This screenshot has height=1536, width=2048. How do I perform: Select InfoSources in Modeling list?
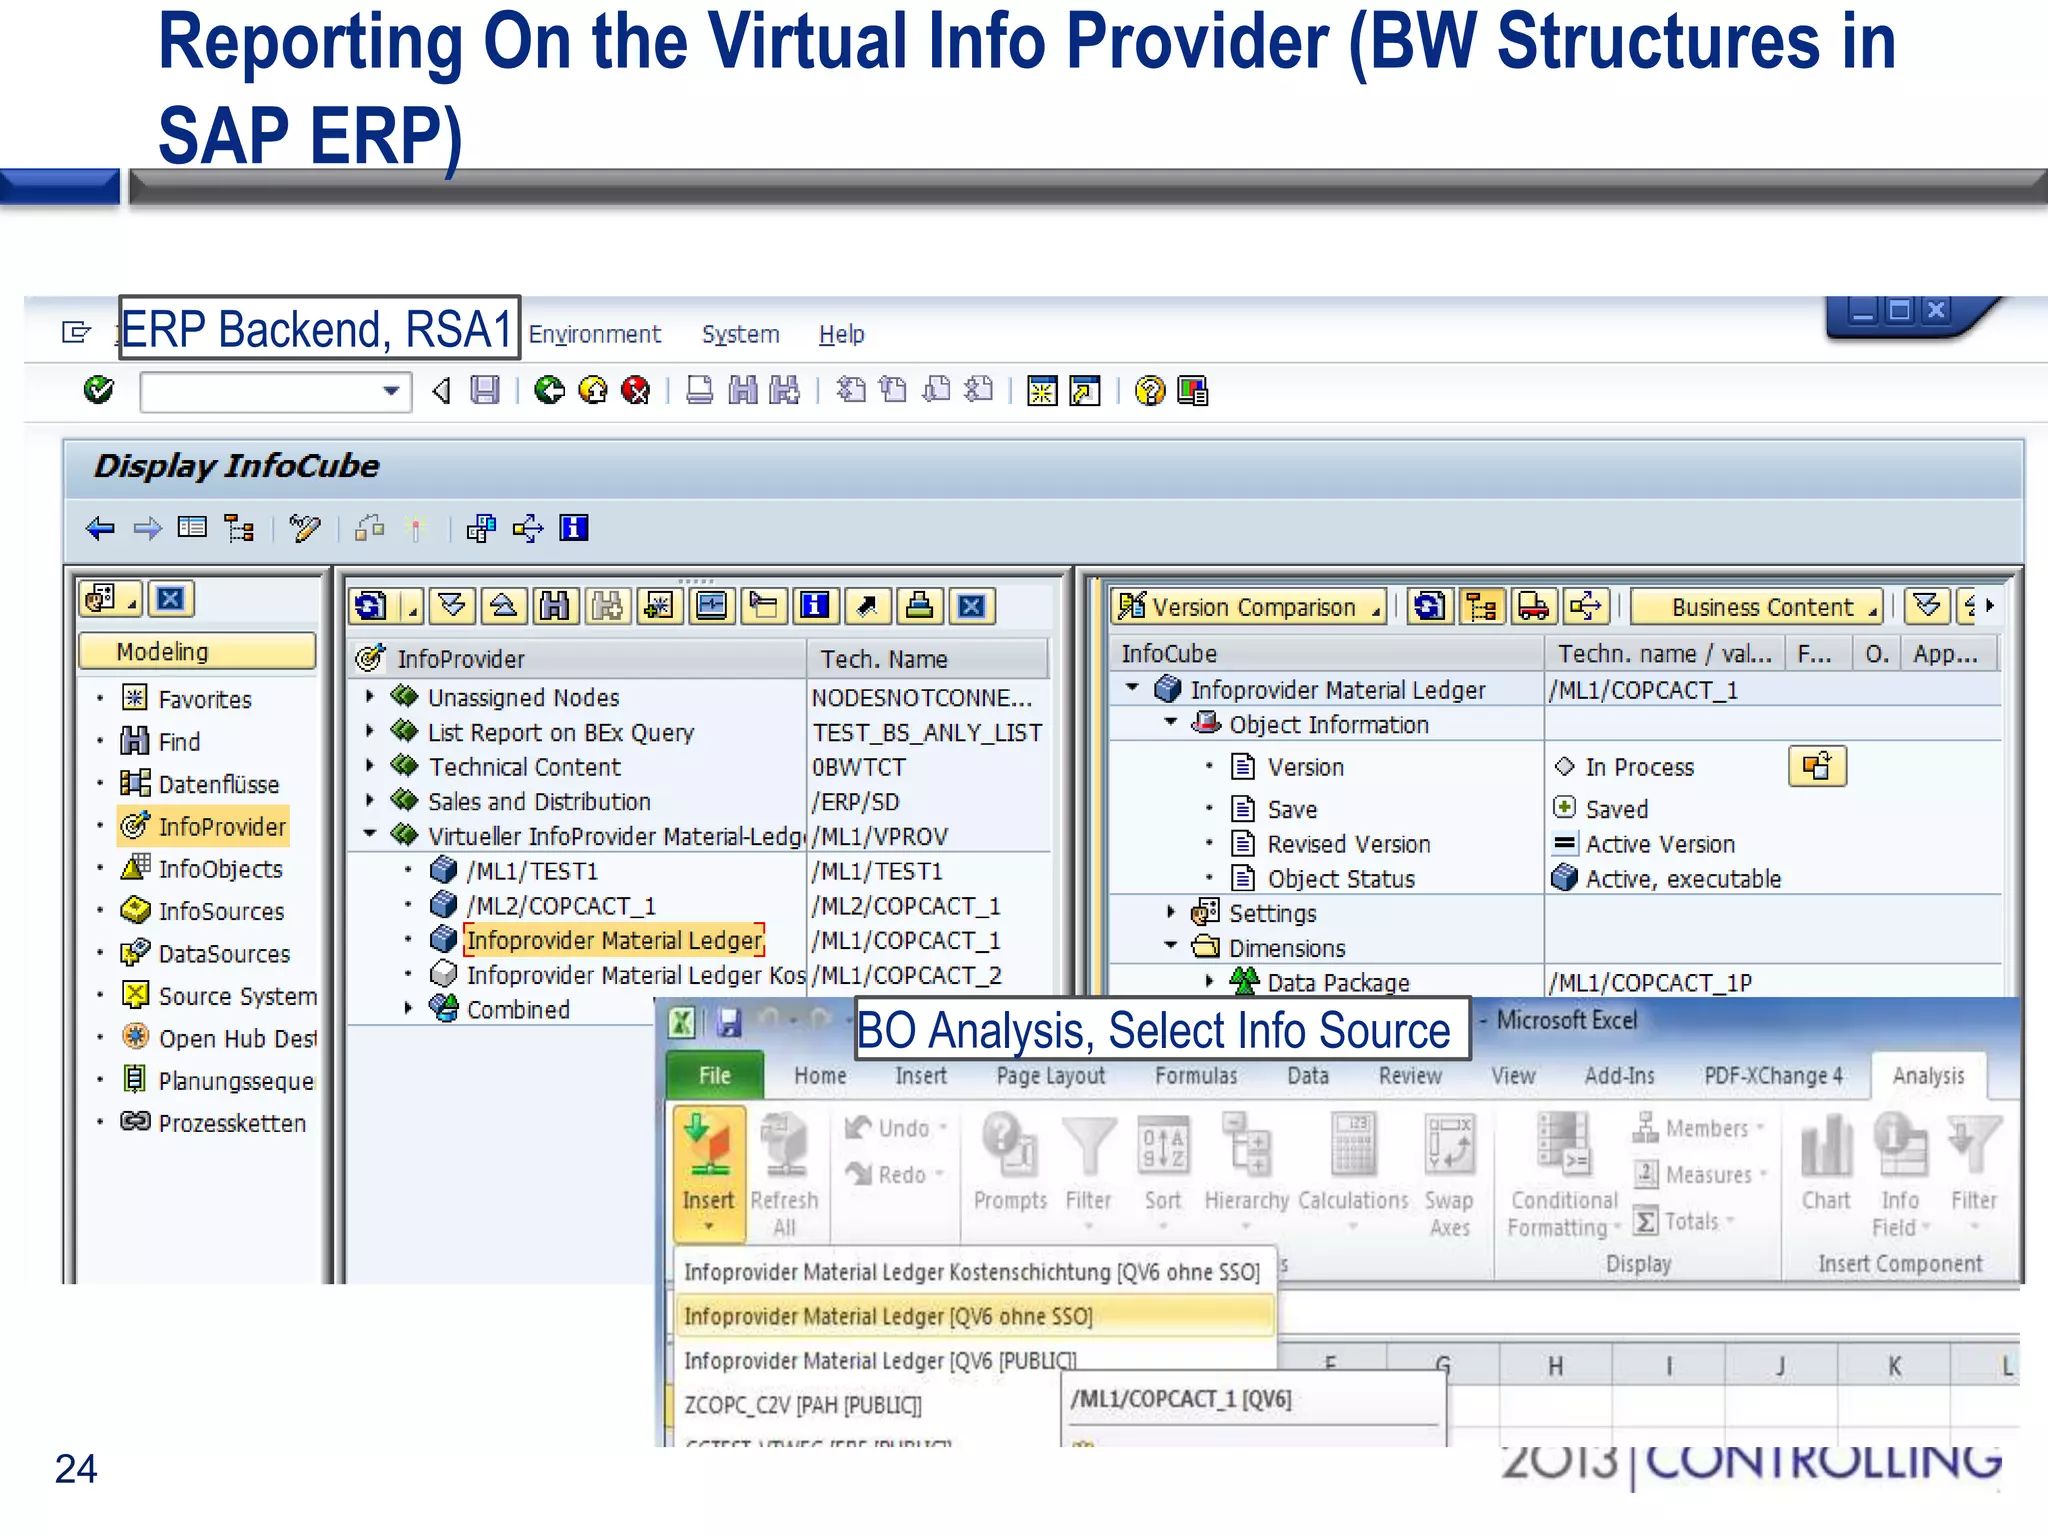[x=221, y=911]
